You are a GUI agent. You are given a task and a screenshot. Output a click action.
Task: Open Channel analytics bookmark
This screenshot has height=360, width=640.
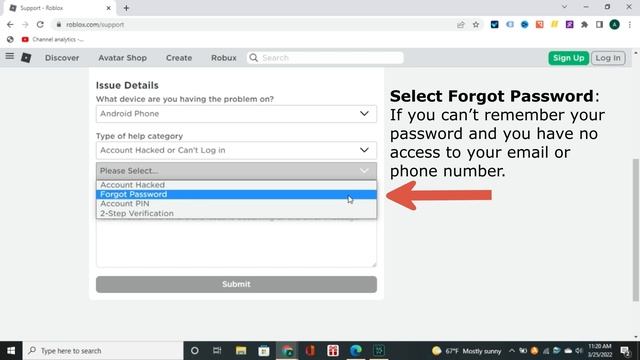[x=53, y=39]
